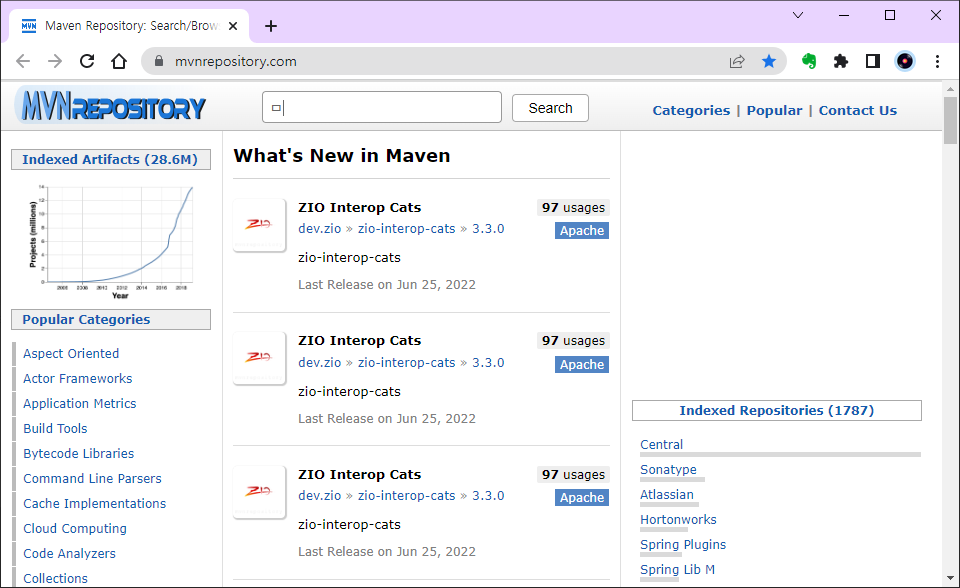Click the Search button
The image size is (960, 588).
[550, 108]
